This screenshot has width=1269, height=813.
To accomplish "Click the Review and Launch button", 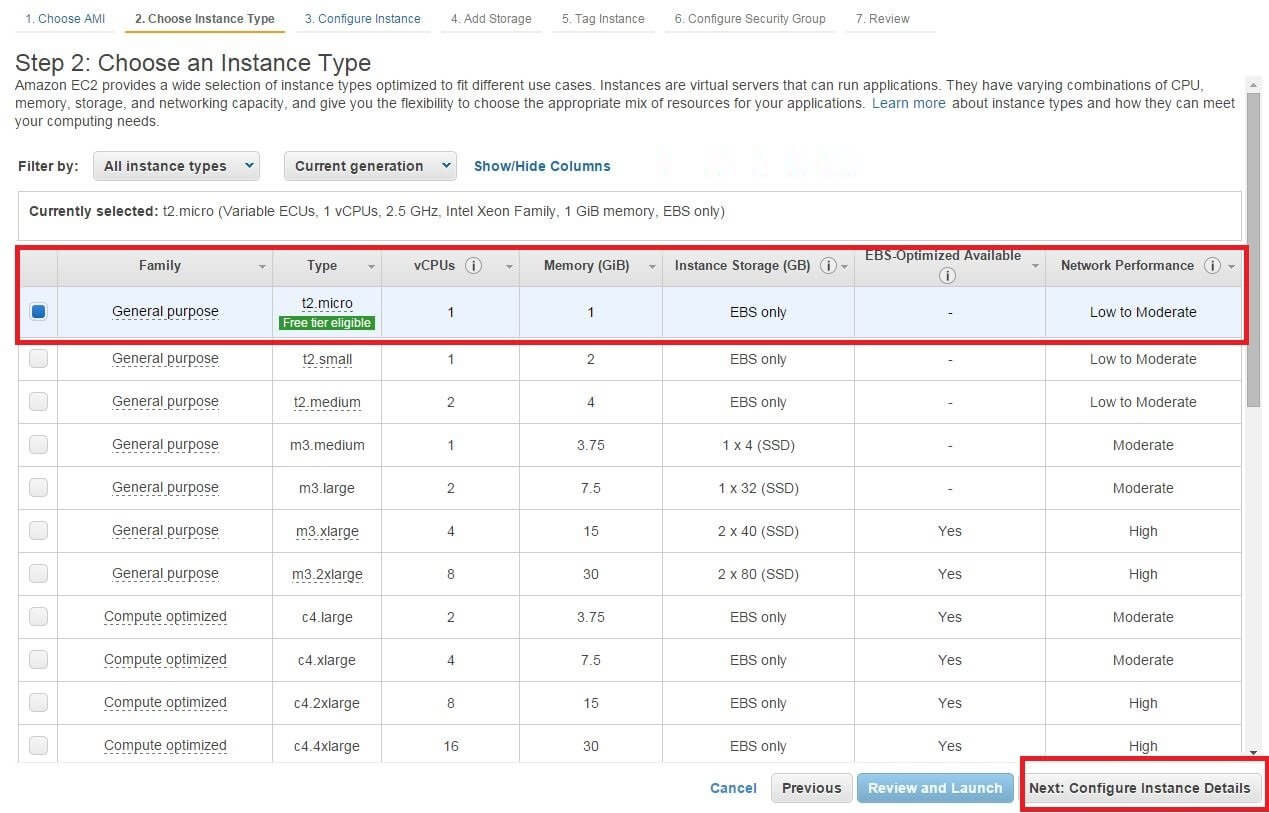I will pos(935,788).
